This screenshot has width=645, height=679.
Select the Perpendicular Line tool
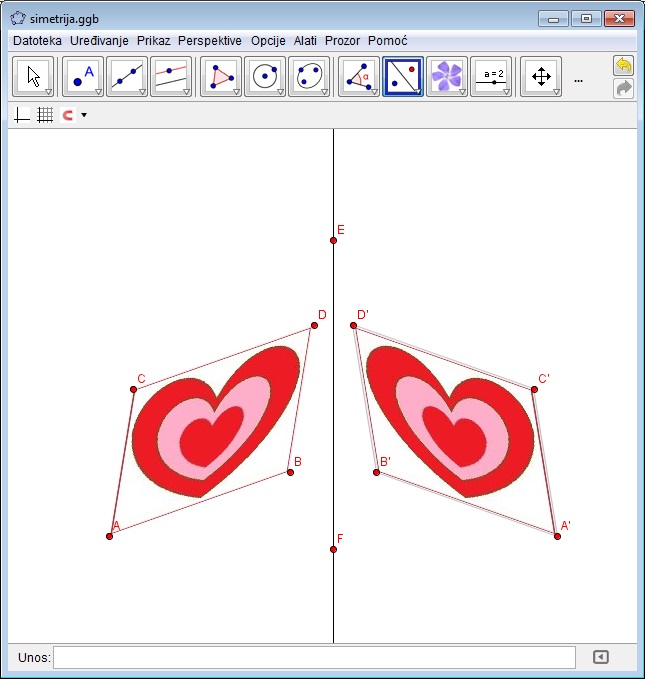pyautogui.click(x=171, y=76)
